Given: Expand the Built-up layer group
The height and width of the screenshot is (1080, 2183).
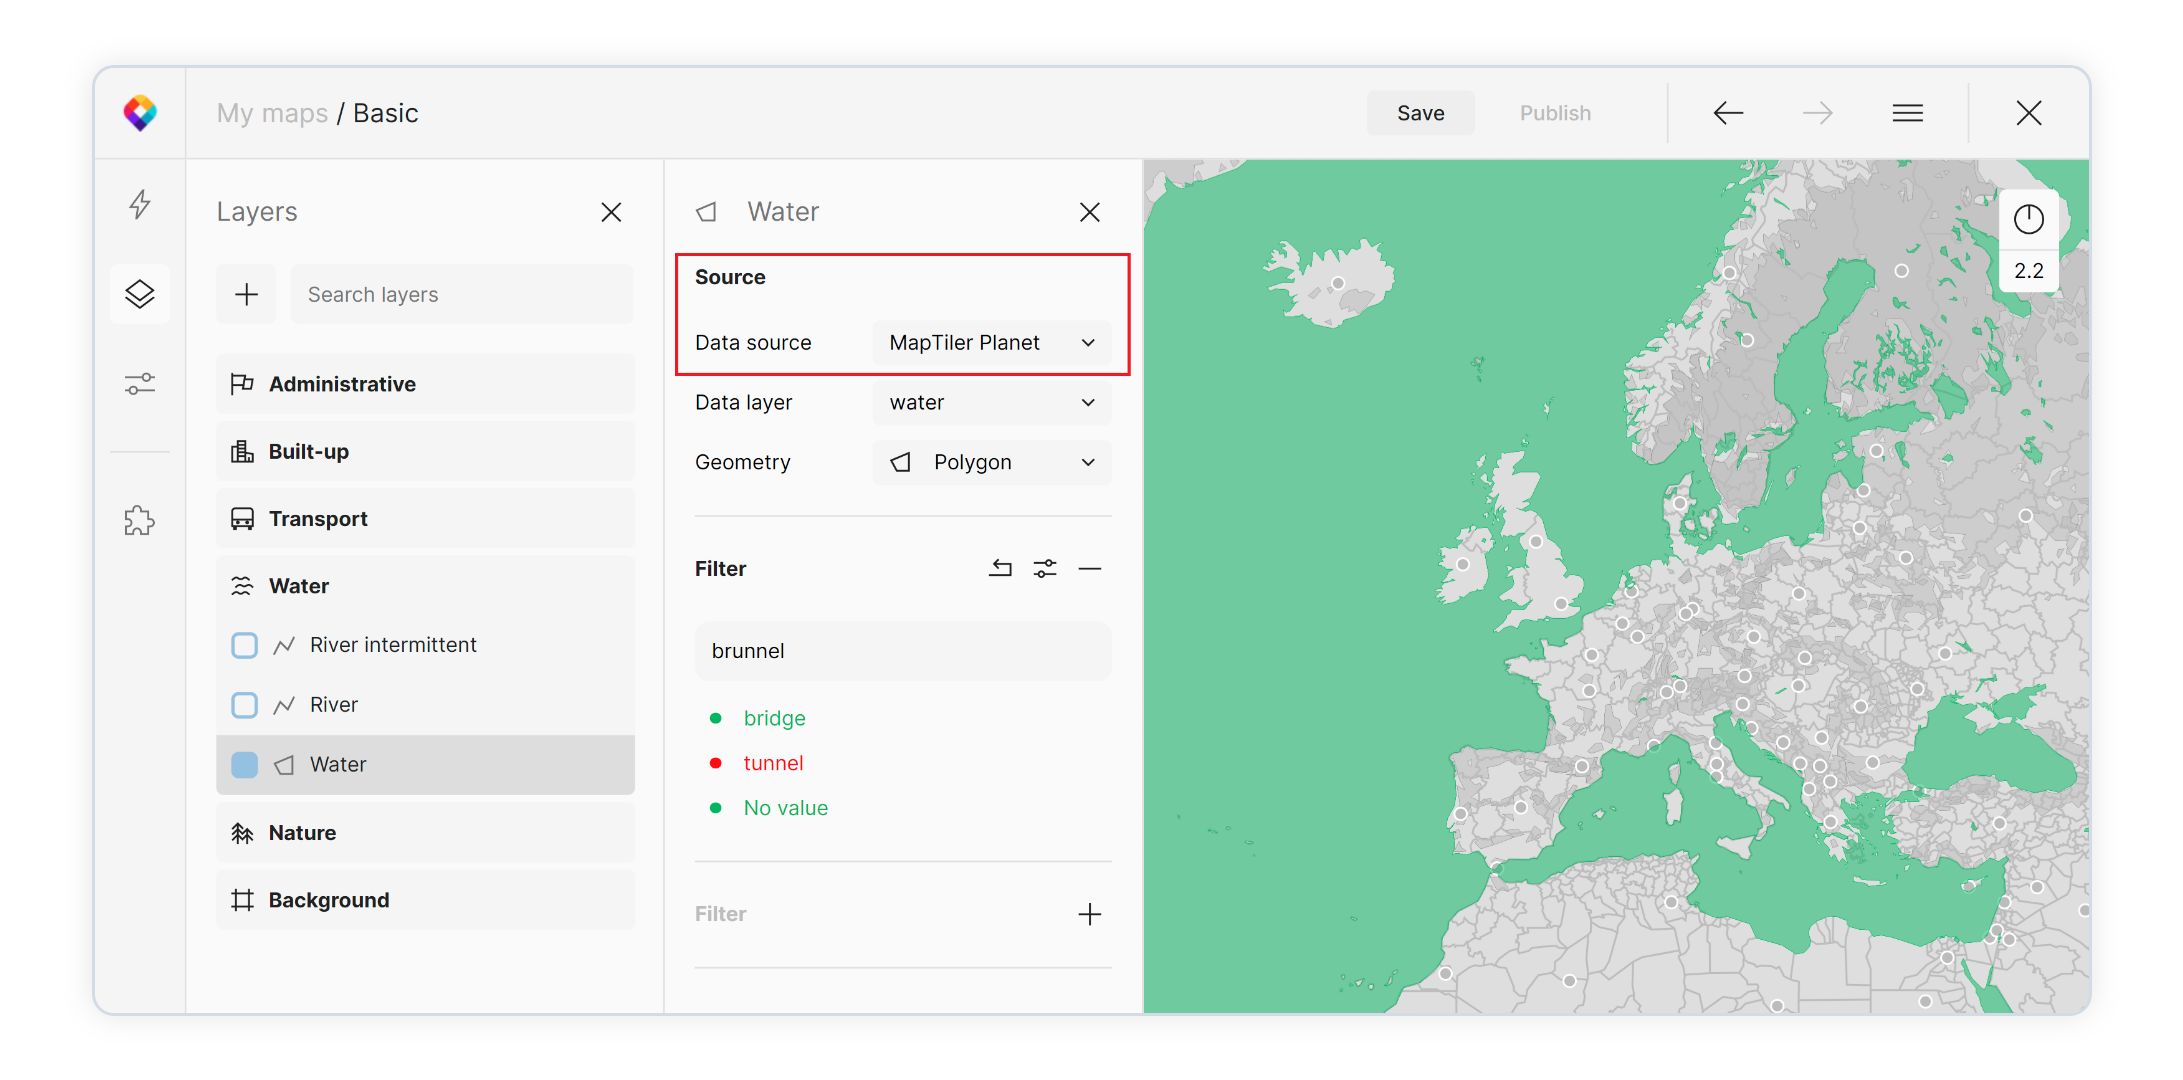Looking at the screenshot, I should tap(425, 451).
